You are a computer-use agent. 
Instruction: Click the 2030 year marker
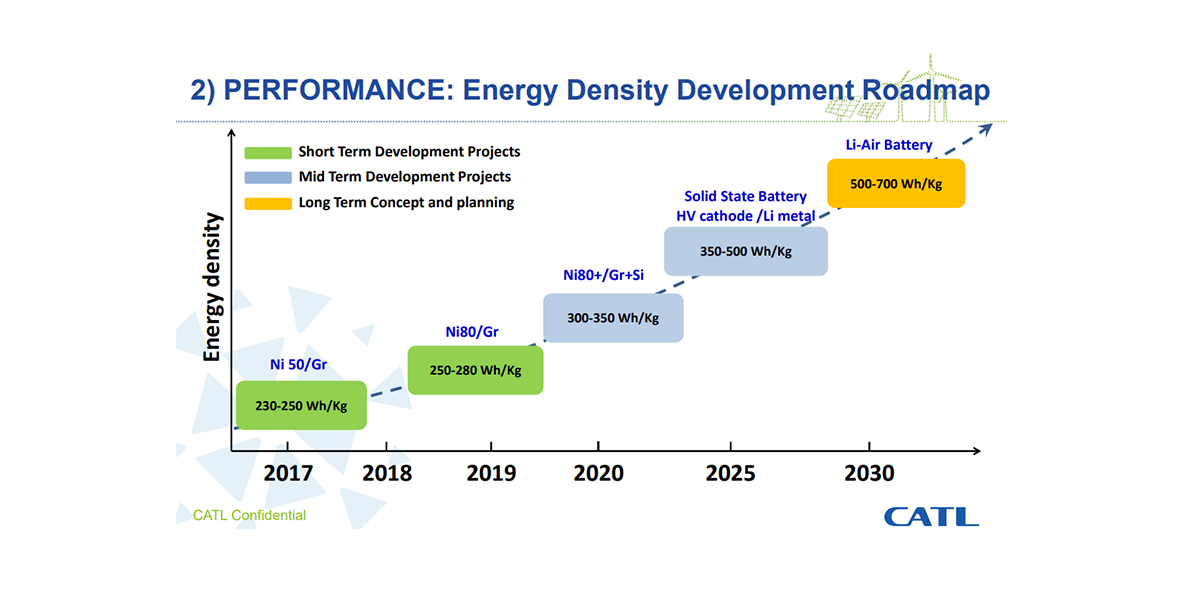[868, 473]
